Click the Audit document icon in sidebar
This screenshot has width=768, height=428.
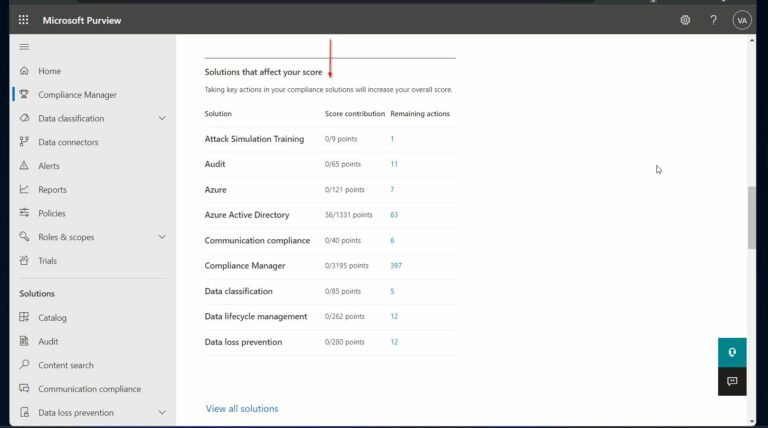click(24, 341)
